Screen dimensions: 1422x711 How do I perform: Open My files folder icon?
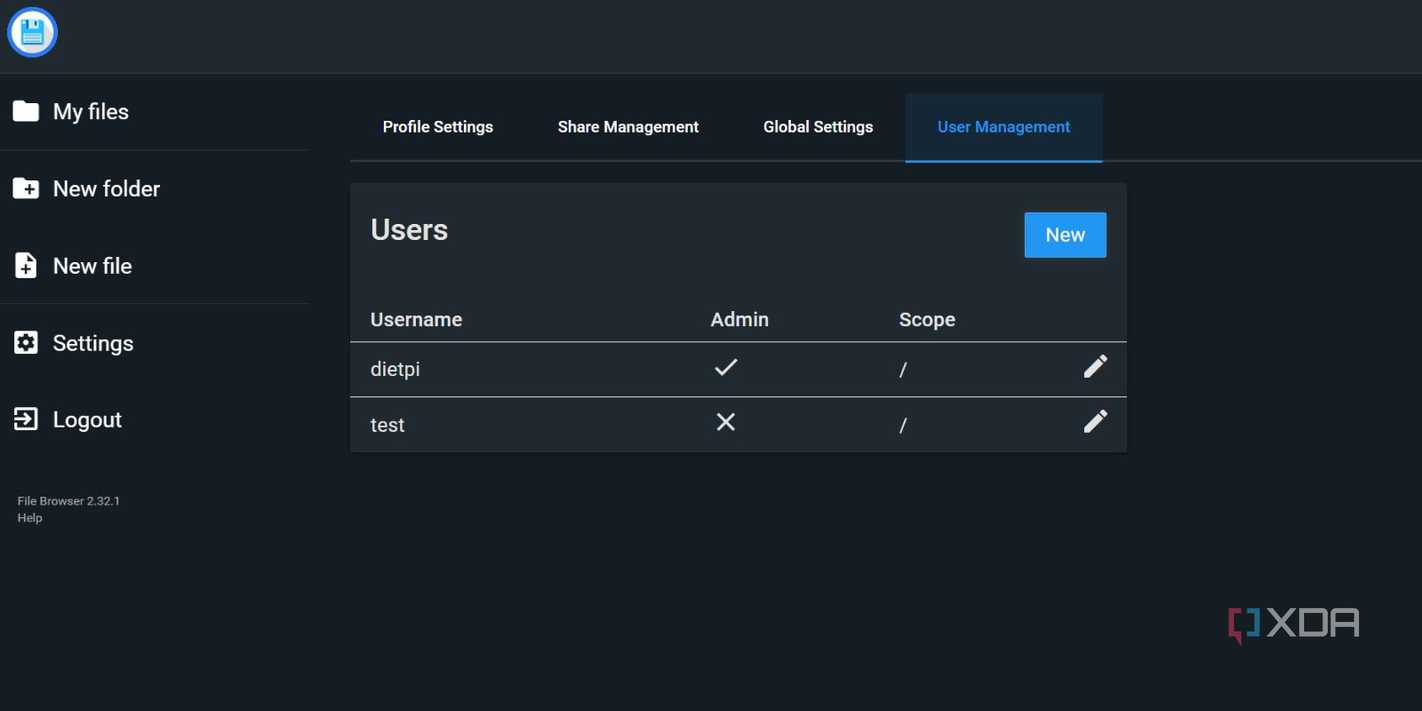[x=26, y=111]
